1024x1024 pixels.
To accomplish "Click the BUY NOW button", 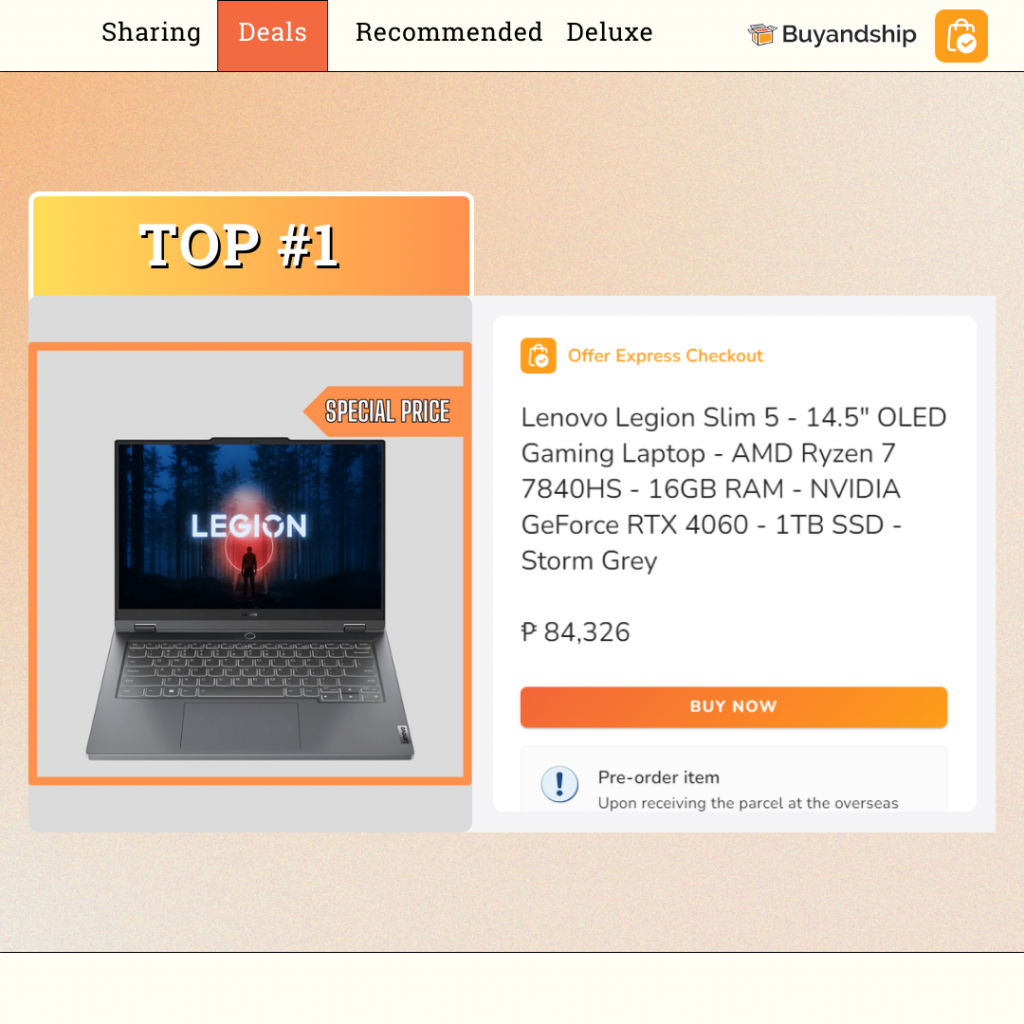I will pos(733,707).
